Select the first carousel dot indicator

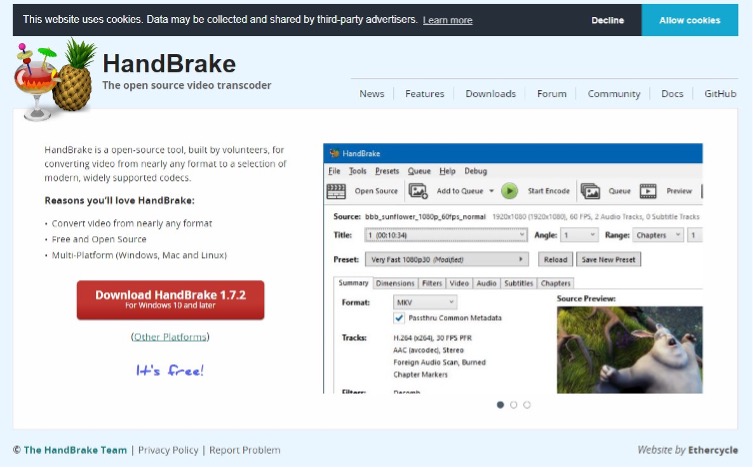(500, 405)
